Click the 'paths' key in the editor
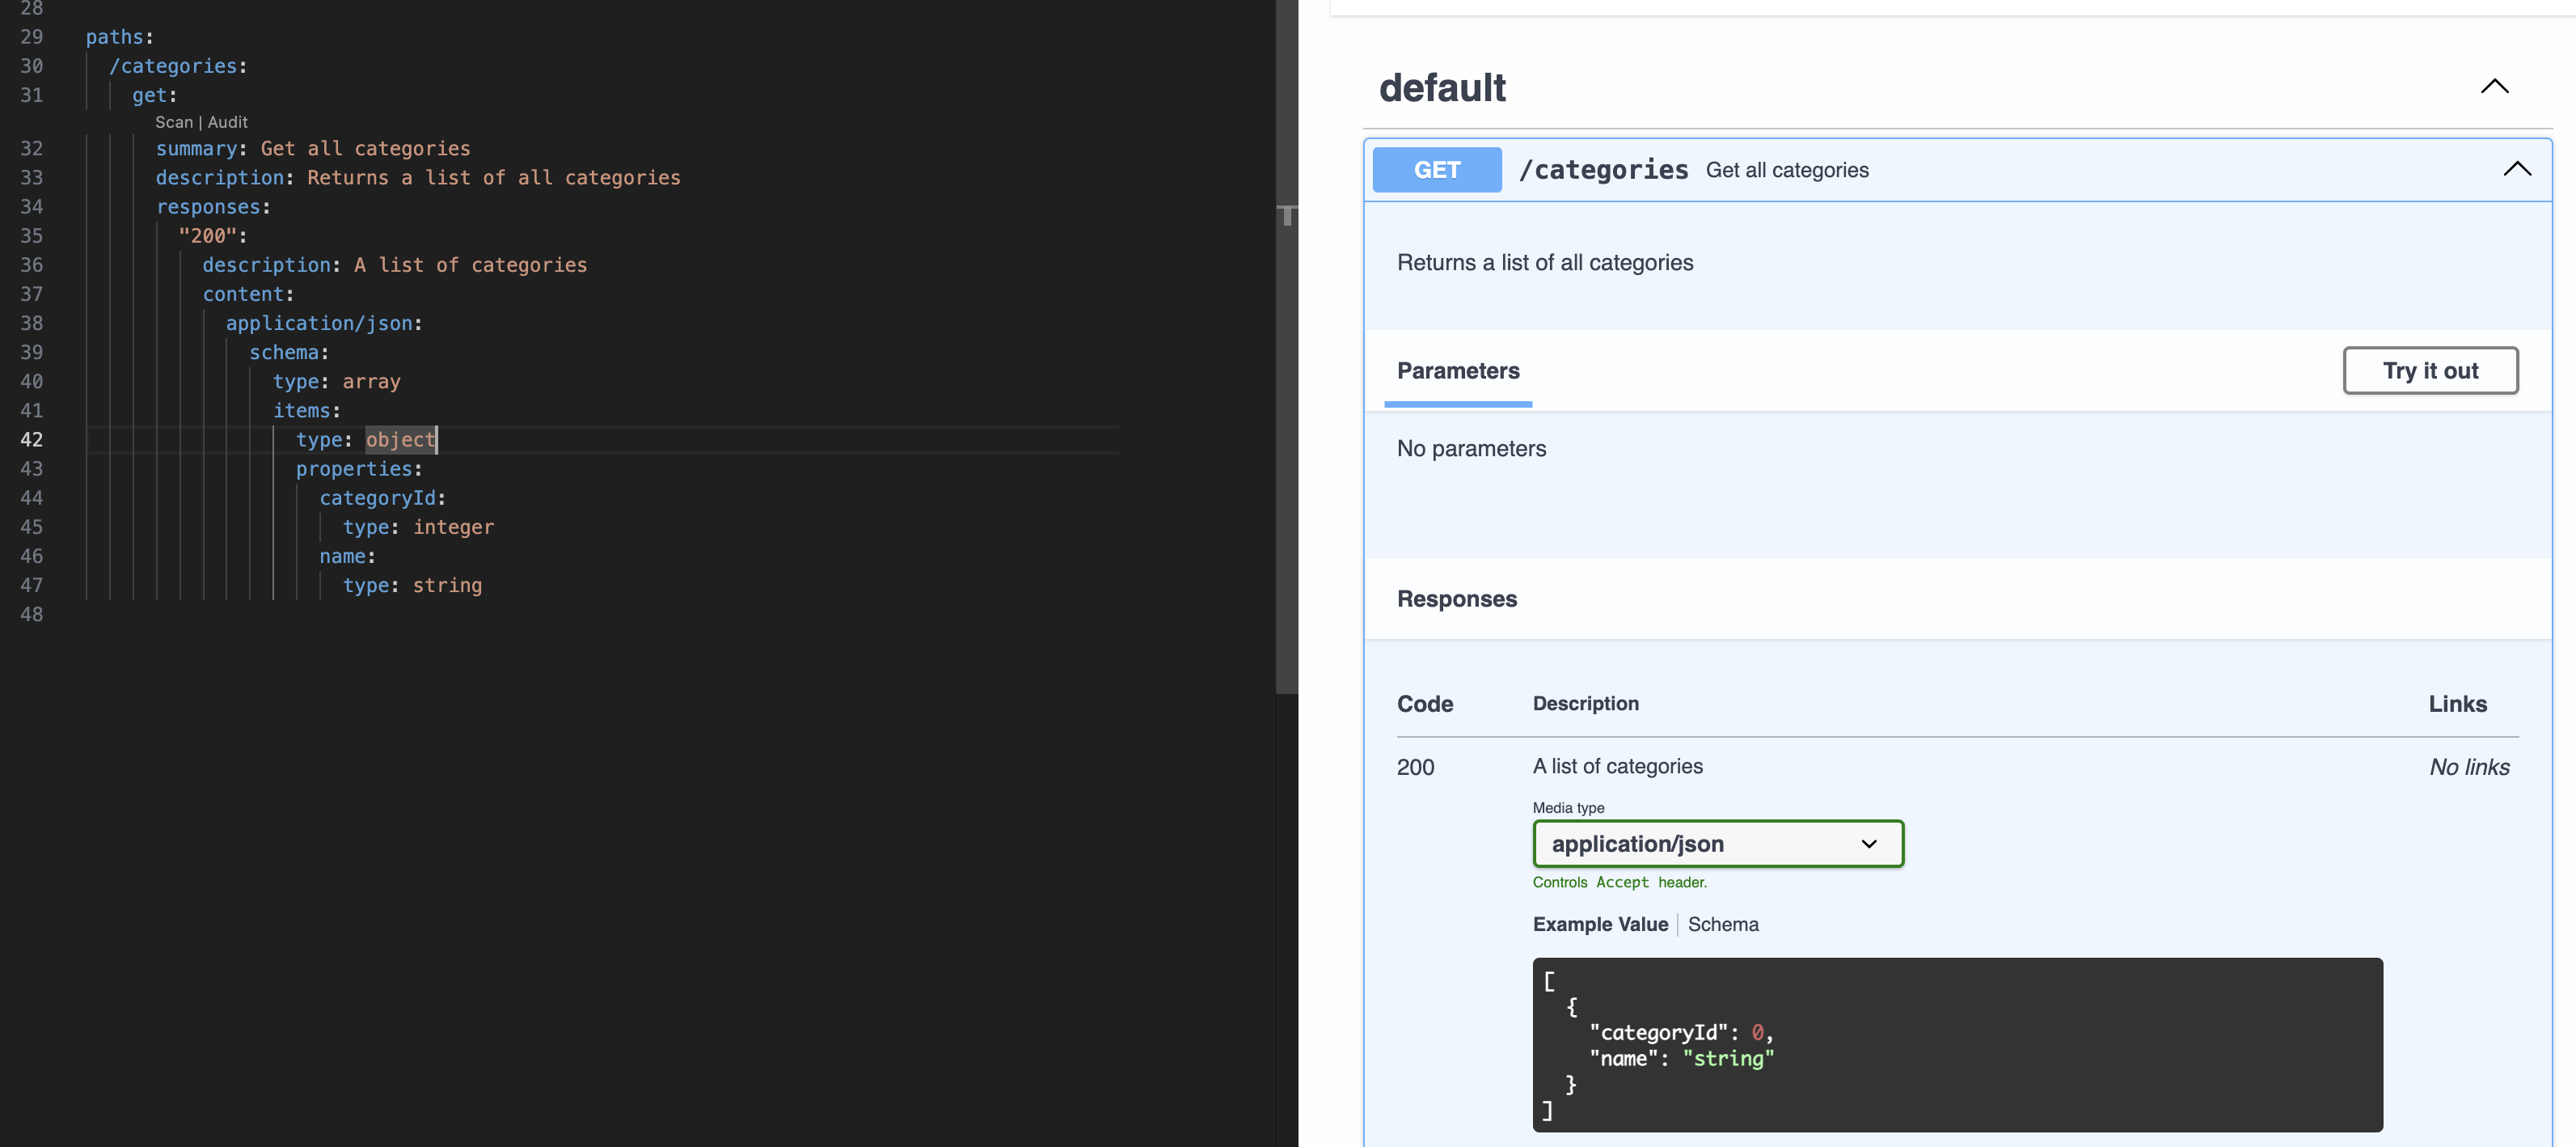The image size is (2576, 1147). (x=114, y=37)
